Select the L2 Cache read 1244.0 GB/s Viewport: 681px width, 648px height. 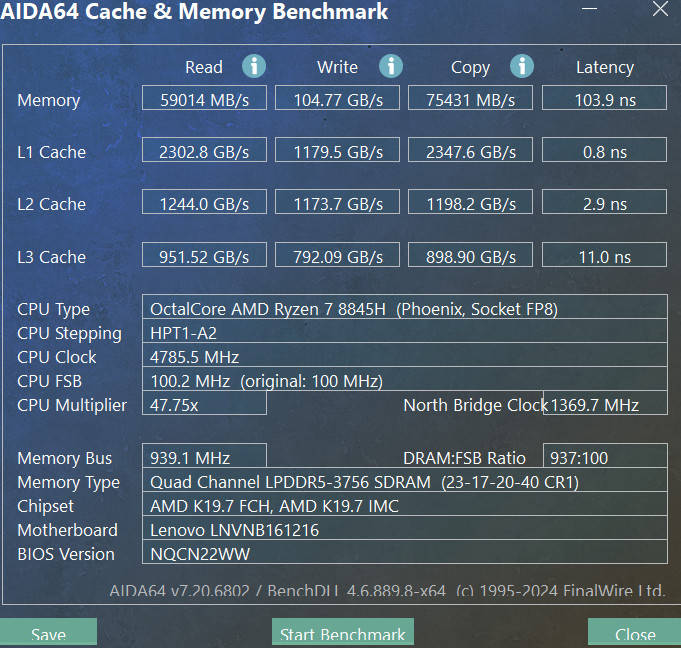pos(204,202)
